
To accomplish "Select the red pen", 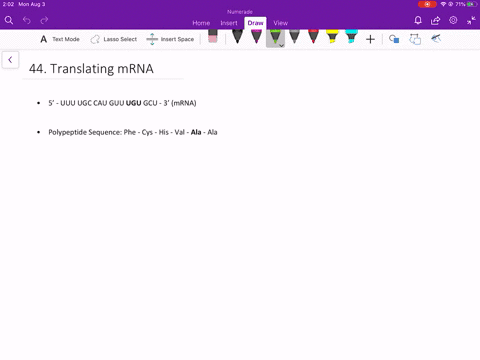I will pos(313,37).
